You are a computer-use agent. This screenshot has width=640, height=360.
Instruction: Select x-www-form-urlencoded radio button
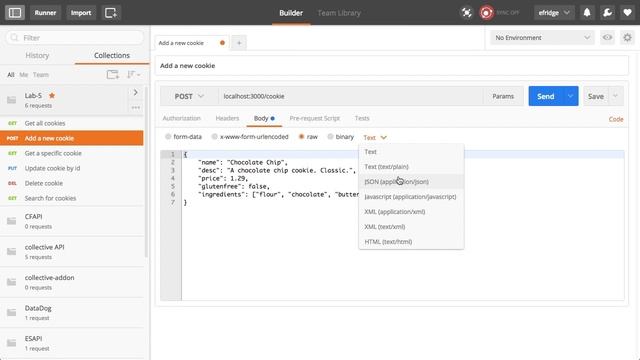click(x=214, y=137)
